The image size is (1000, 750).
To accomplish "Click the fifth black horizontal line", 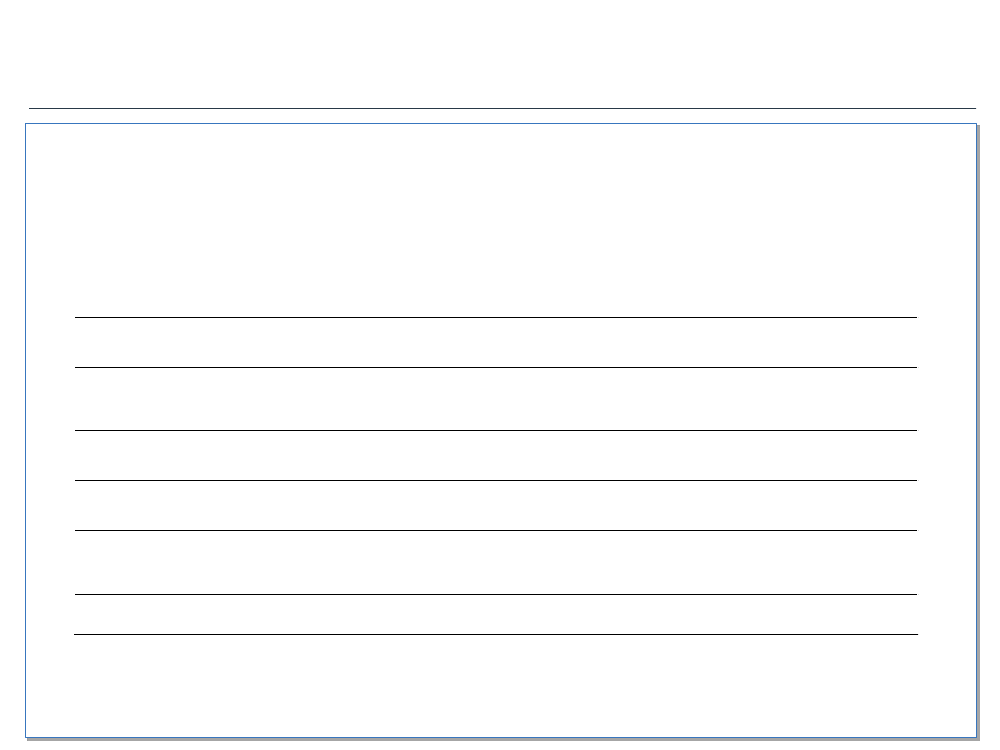I will coord(496,530).
